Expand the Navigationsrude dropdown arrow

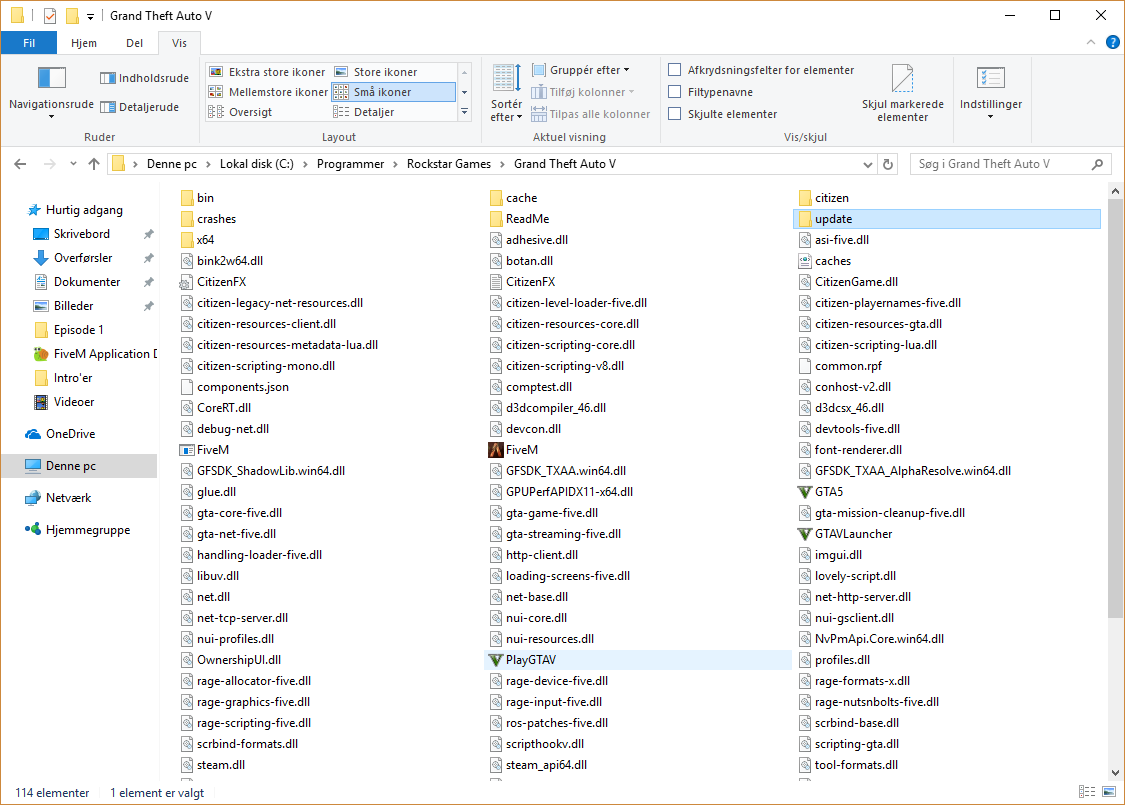[51, 116]
